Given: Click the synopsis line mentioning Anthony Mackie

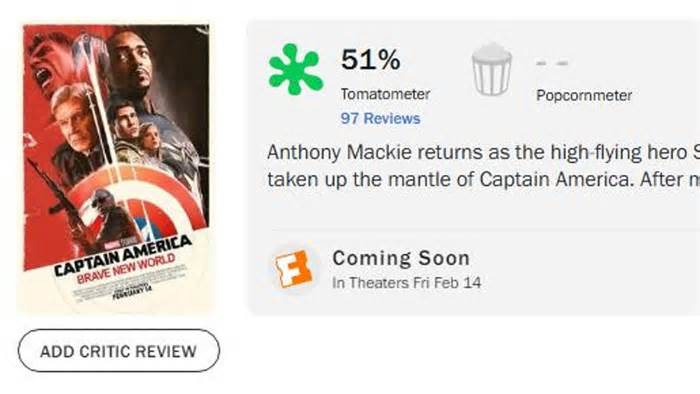Looking at the screenshot, I should [483, 153].
